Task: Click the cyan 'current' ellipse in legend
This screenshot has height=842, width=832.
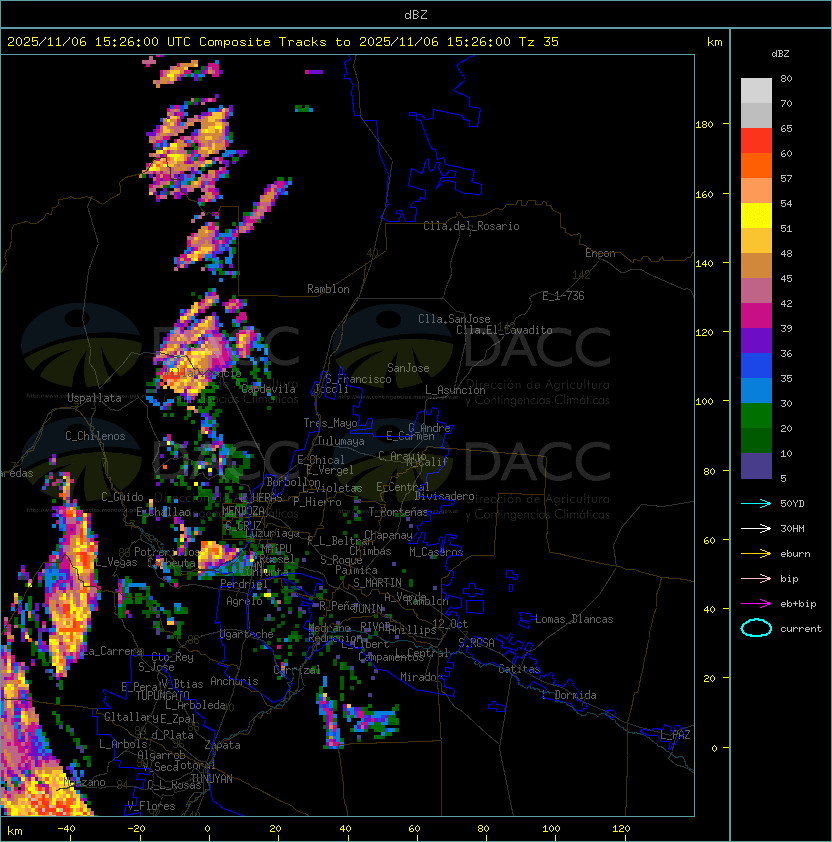Action: pyautogui.click(x=756, y=628)
